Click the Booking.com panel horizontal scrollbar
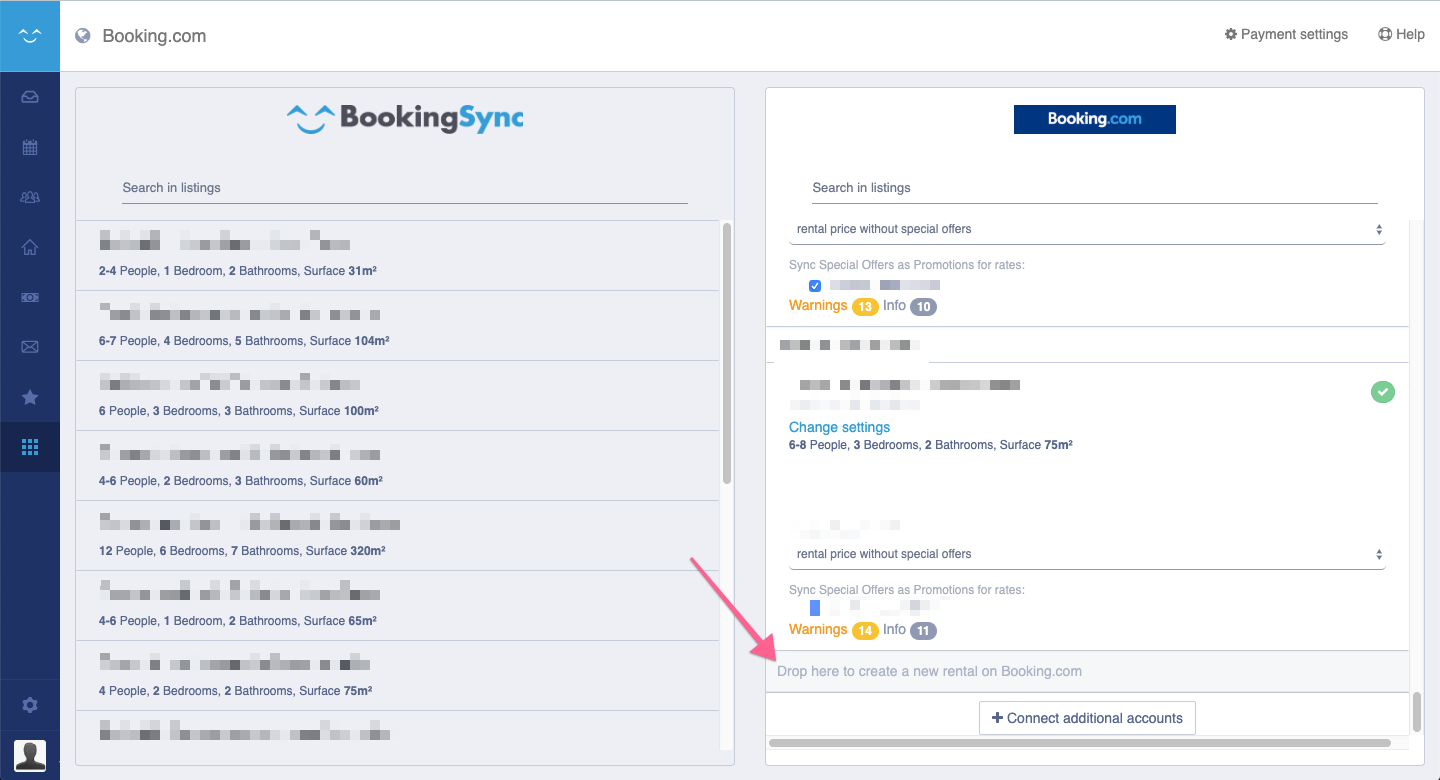 (1080, 743)
